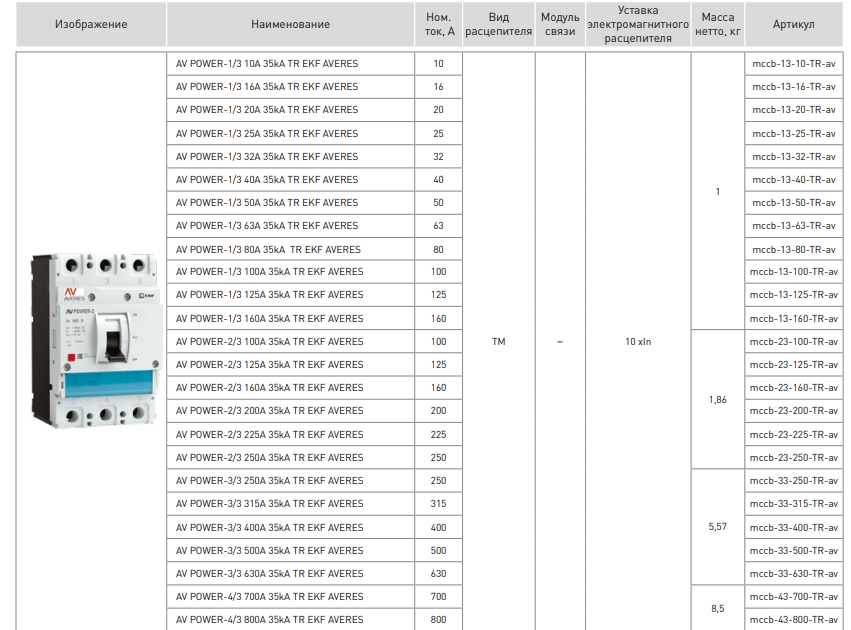
Task: Select "AV POWER-1/3 32A 35kA TR EKF AVERES"
Action: (267, 157)
